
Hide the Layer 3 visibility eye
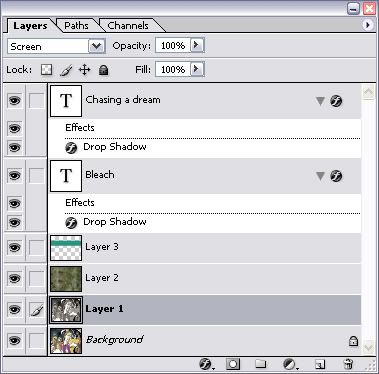pyautogui.click(x=14, y=247)
